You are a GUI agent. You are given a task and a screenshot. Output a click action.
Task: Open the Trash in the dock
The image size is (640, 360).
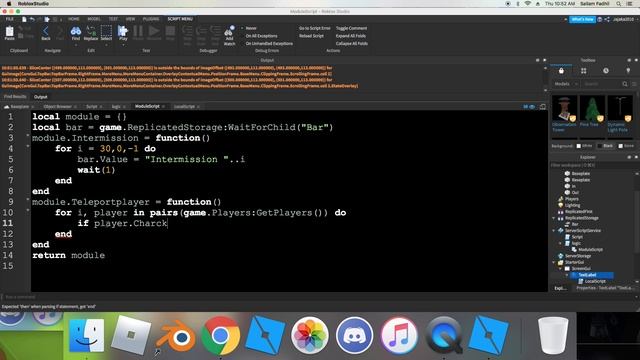(x=553, y=336)
